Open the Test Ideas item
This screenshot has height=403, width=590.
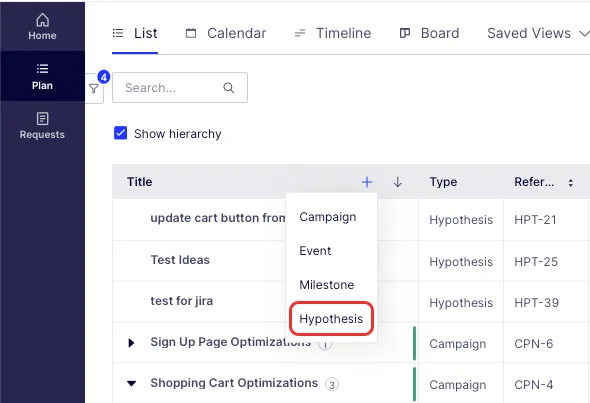tap(180, 260)
